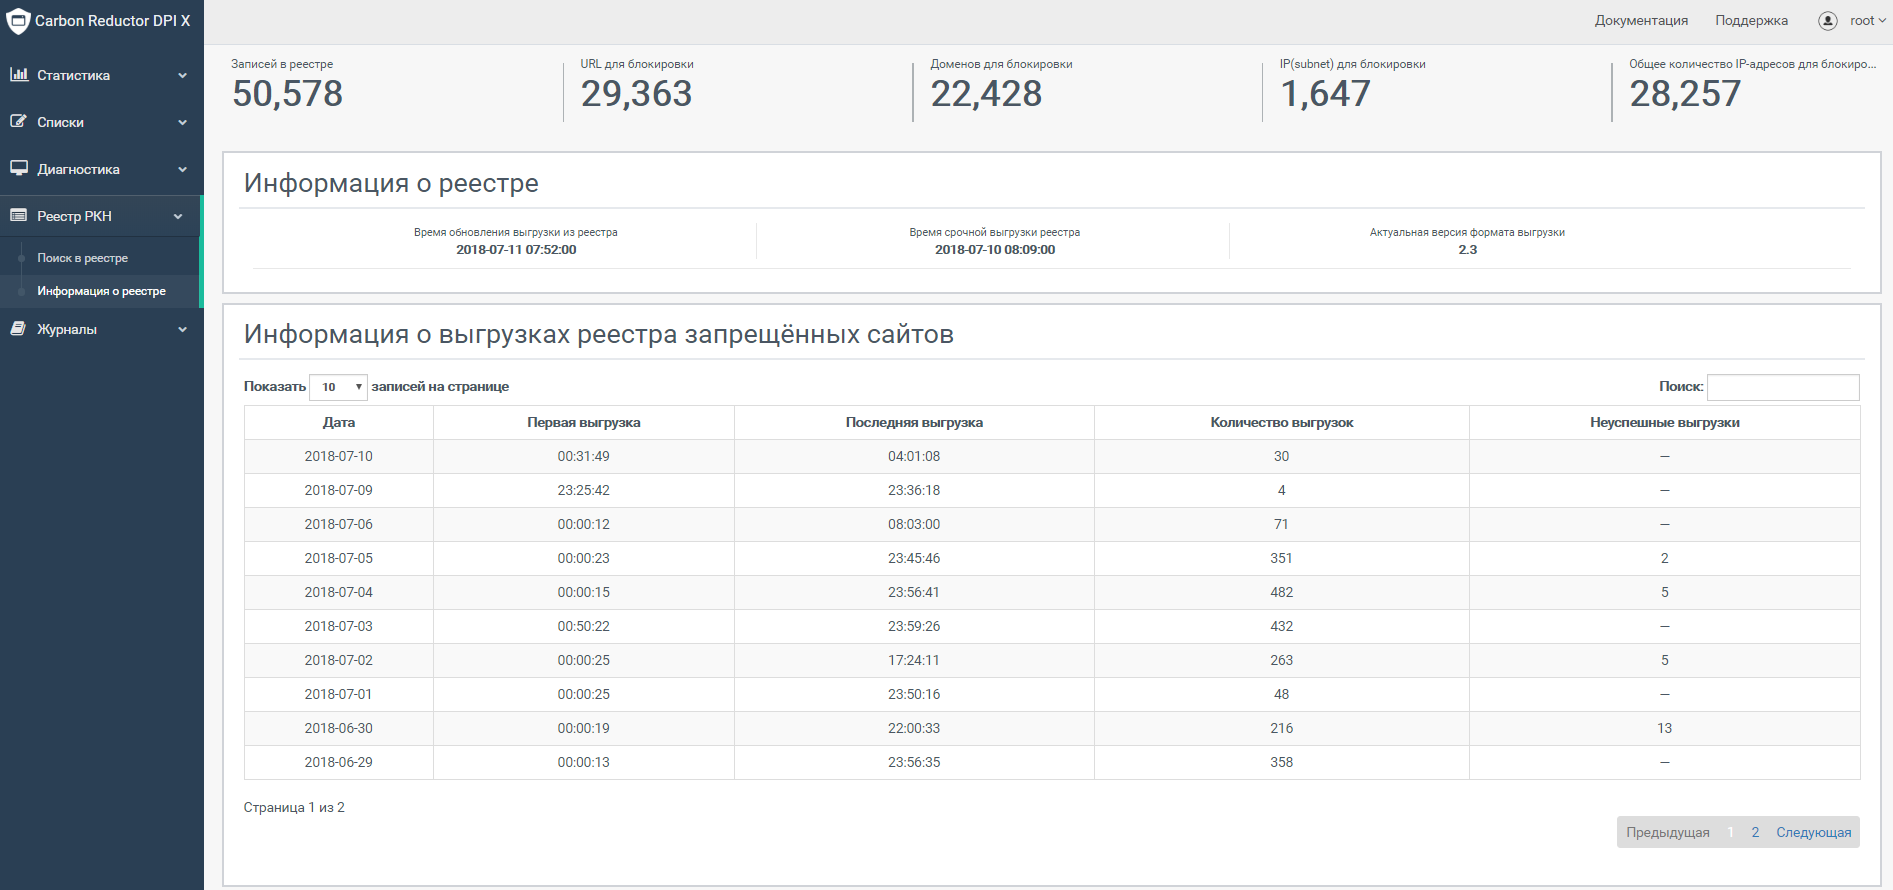This screenshot has width=1893, height=890.
Task: Collapse the Реестр РКН menu chevron
Action: coord(178,216)
